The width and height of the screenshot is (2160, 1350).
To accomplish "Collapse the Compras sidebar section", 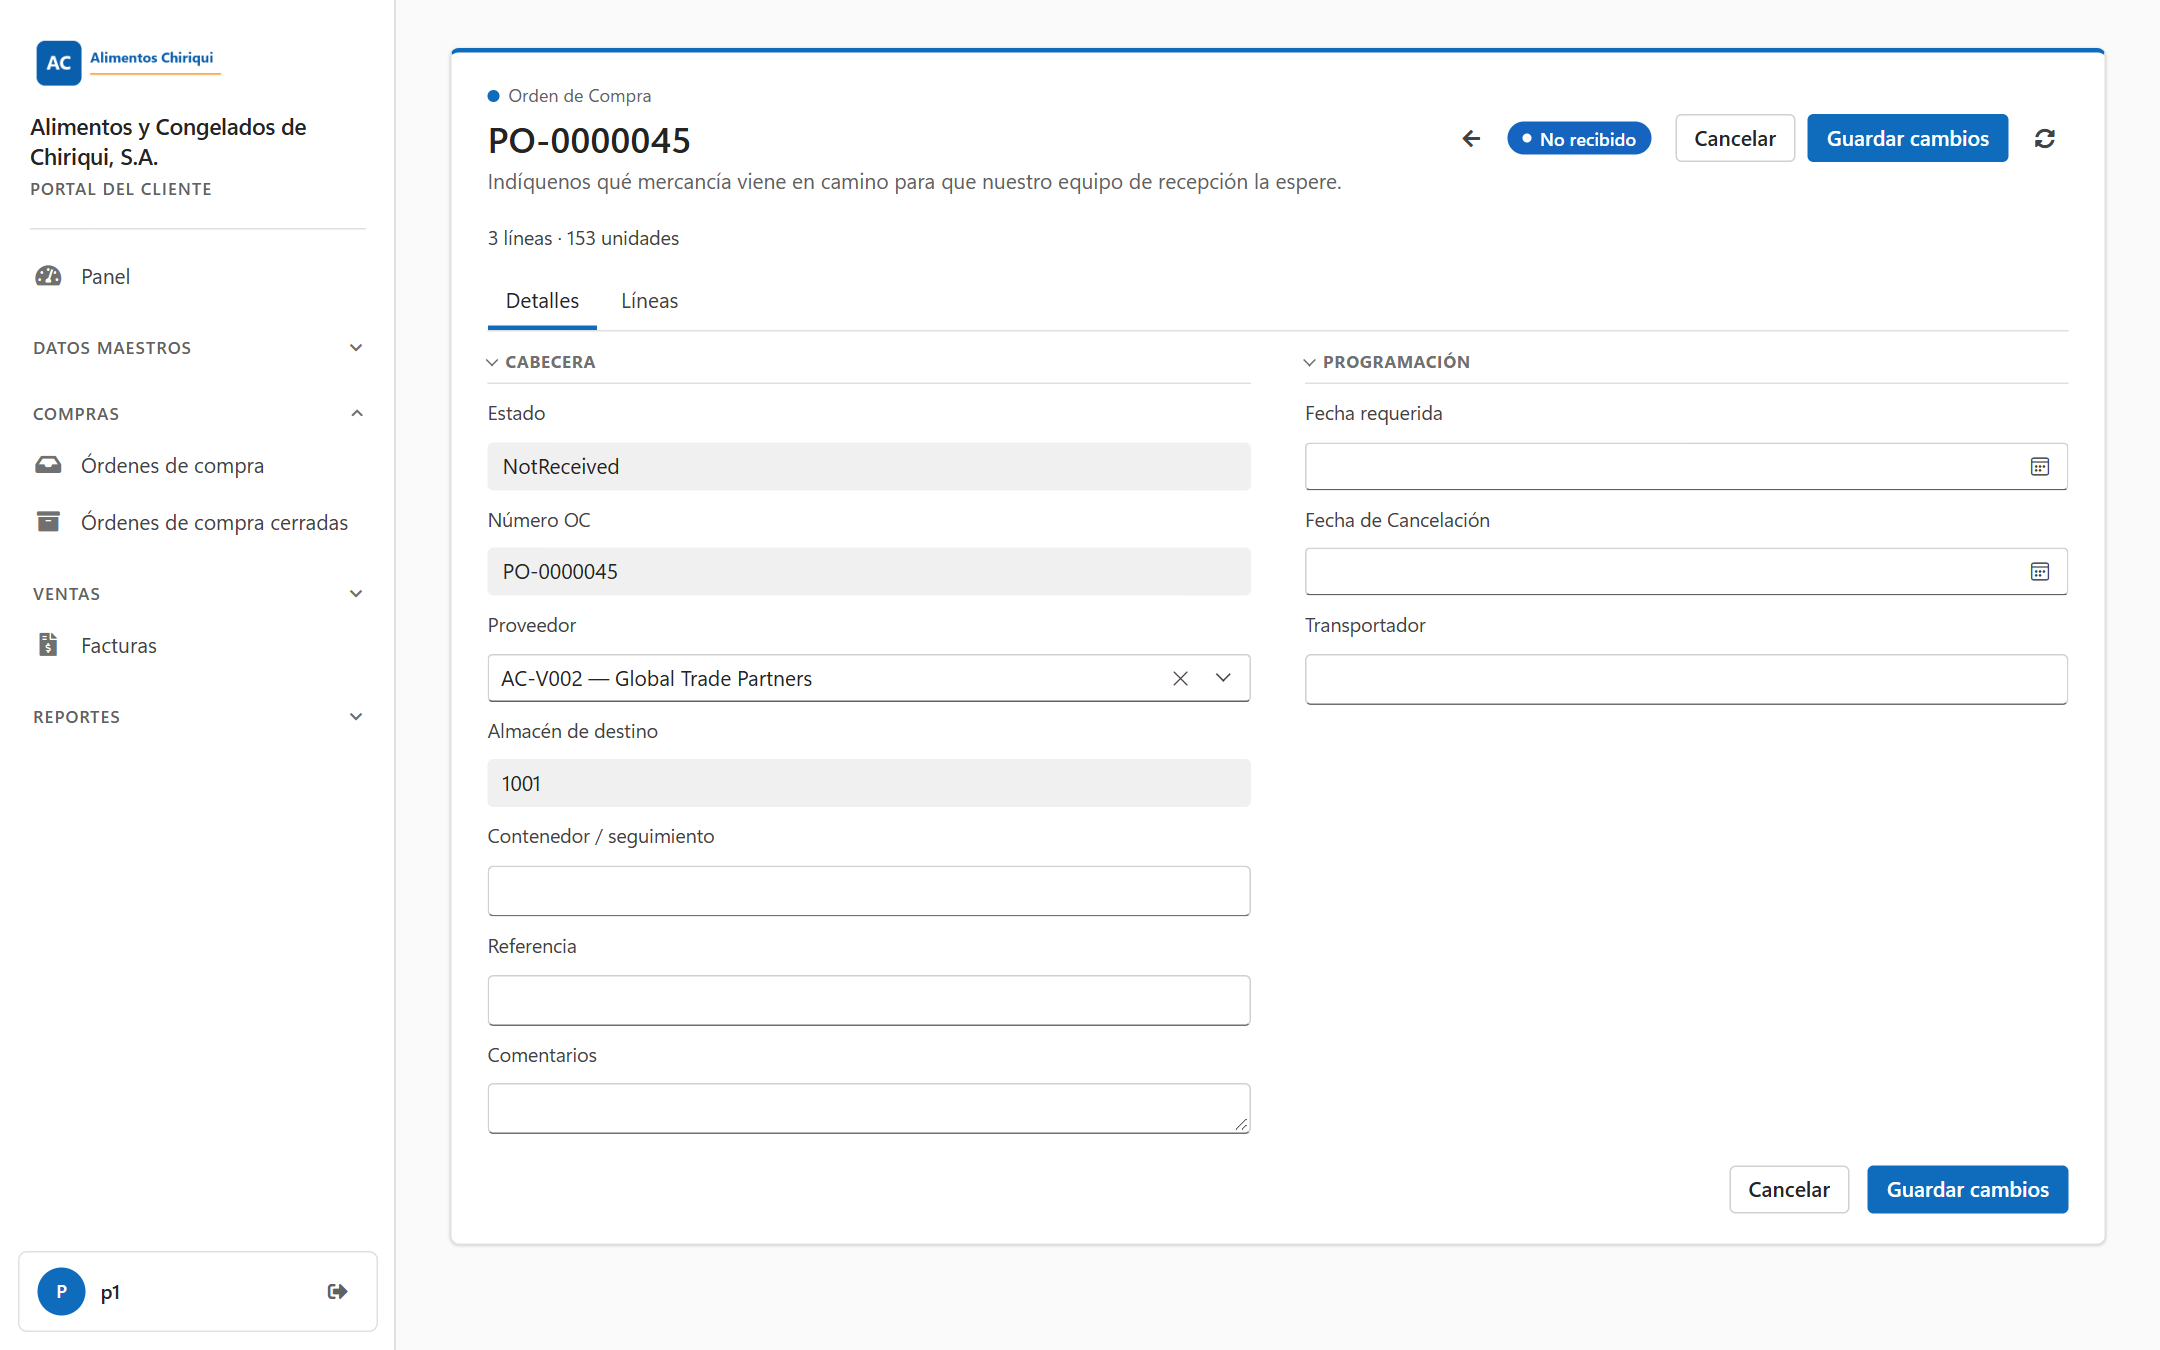I will [x=197, y=414].
